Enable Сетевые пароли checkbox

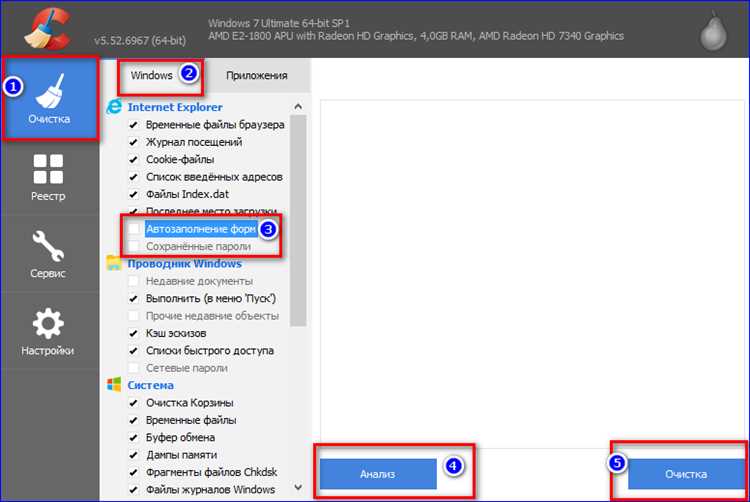pyautogui.click(x=133, y=368)
